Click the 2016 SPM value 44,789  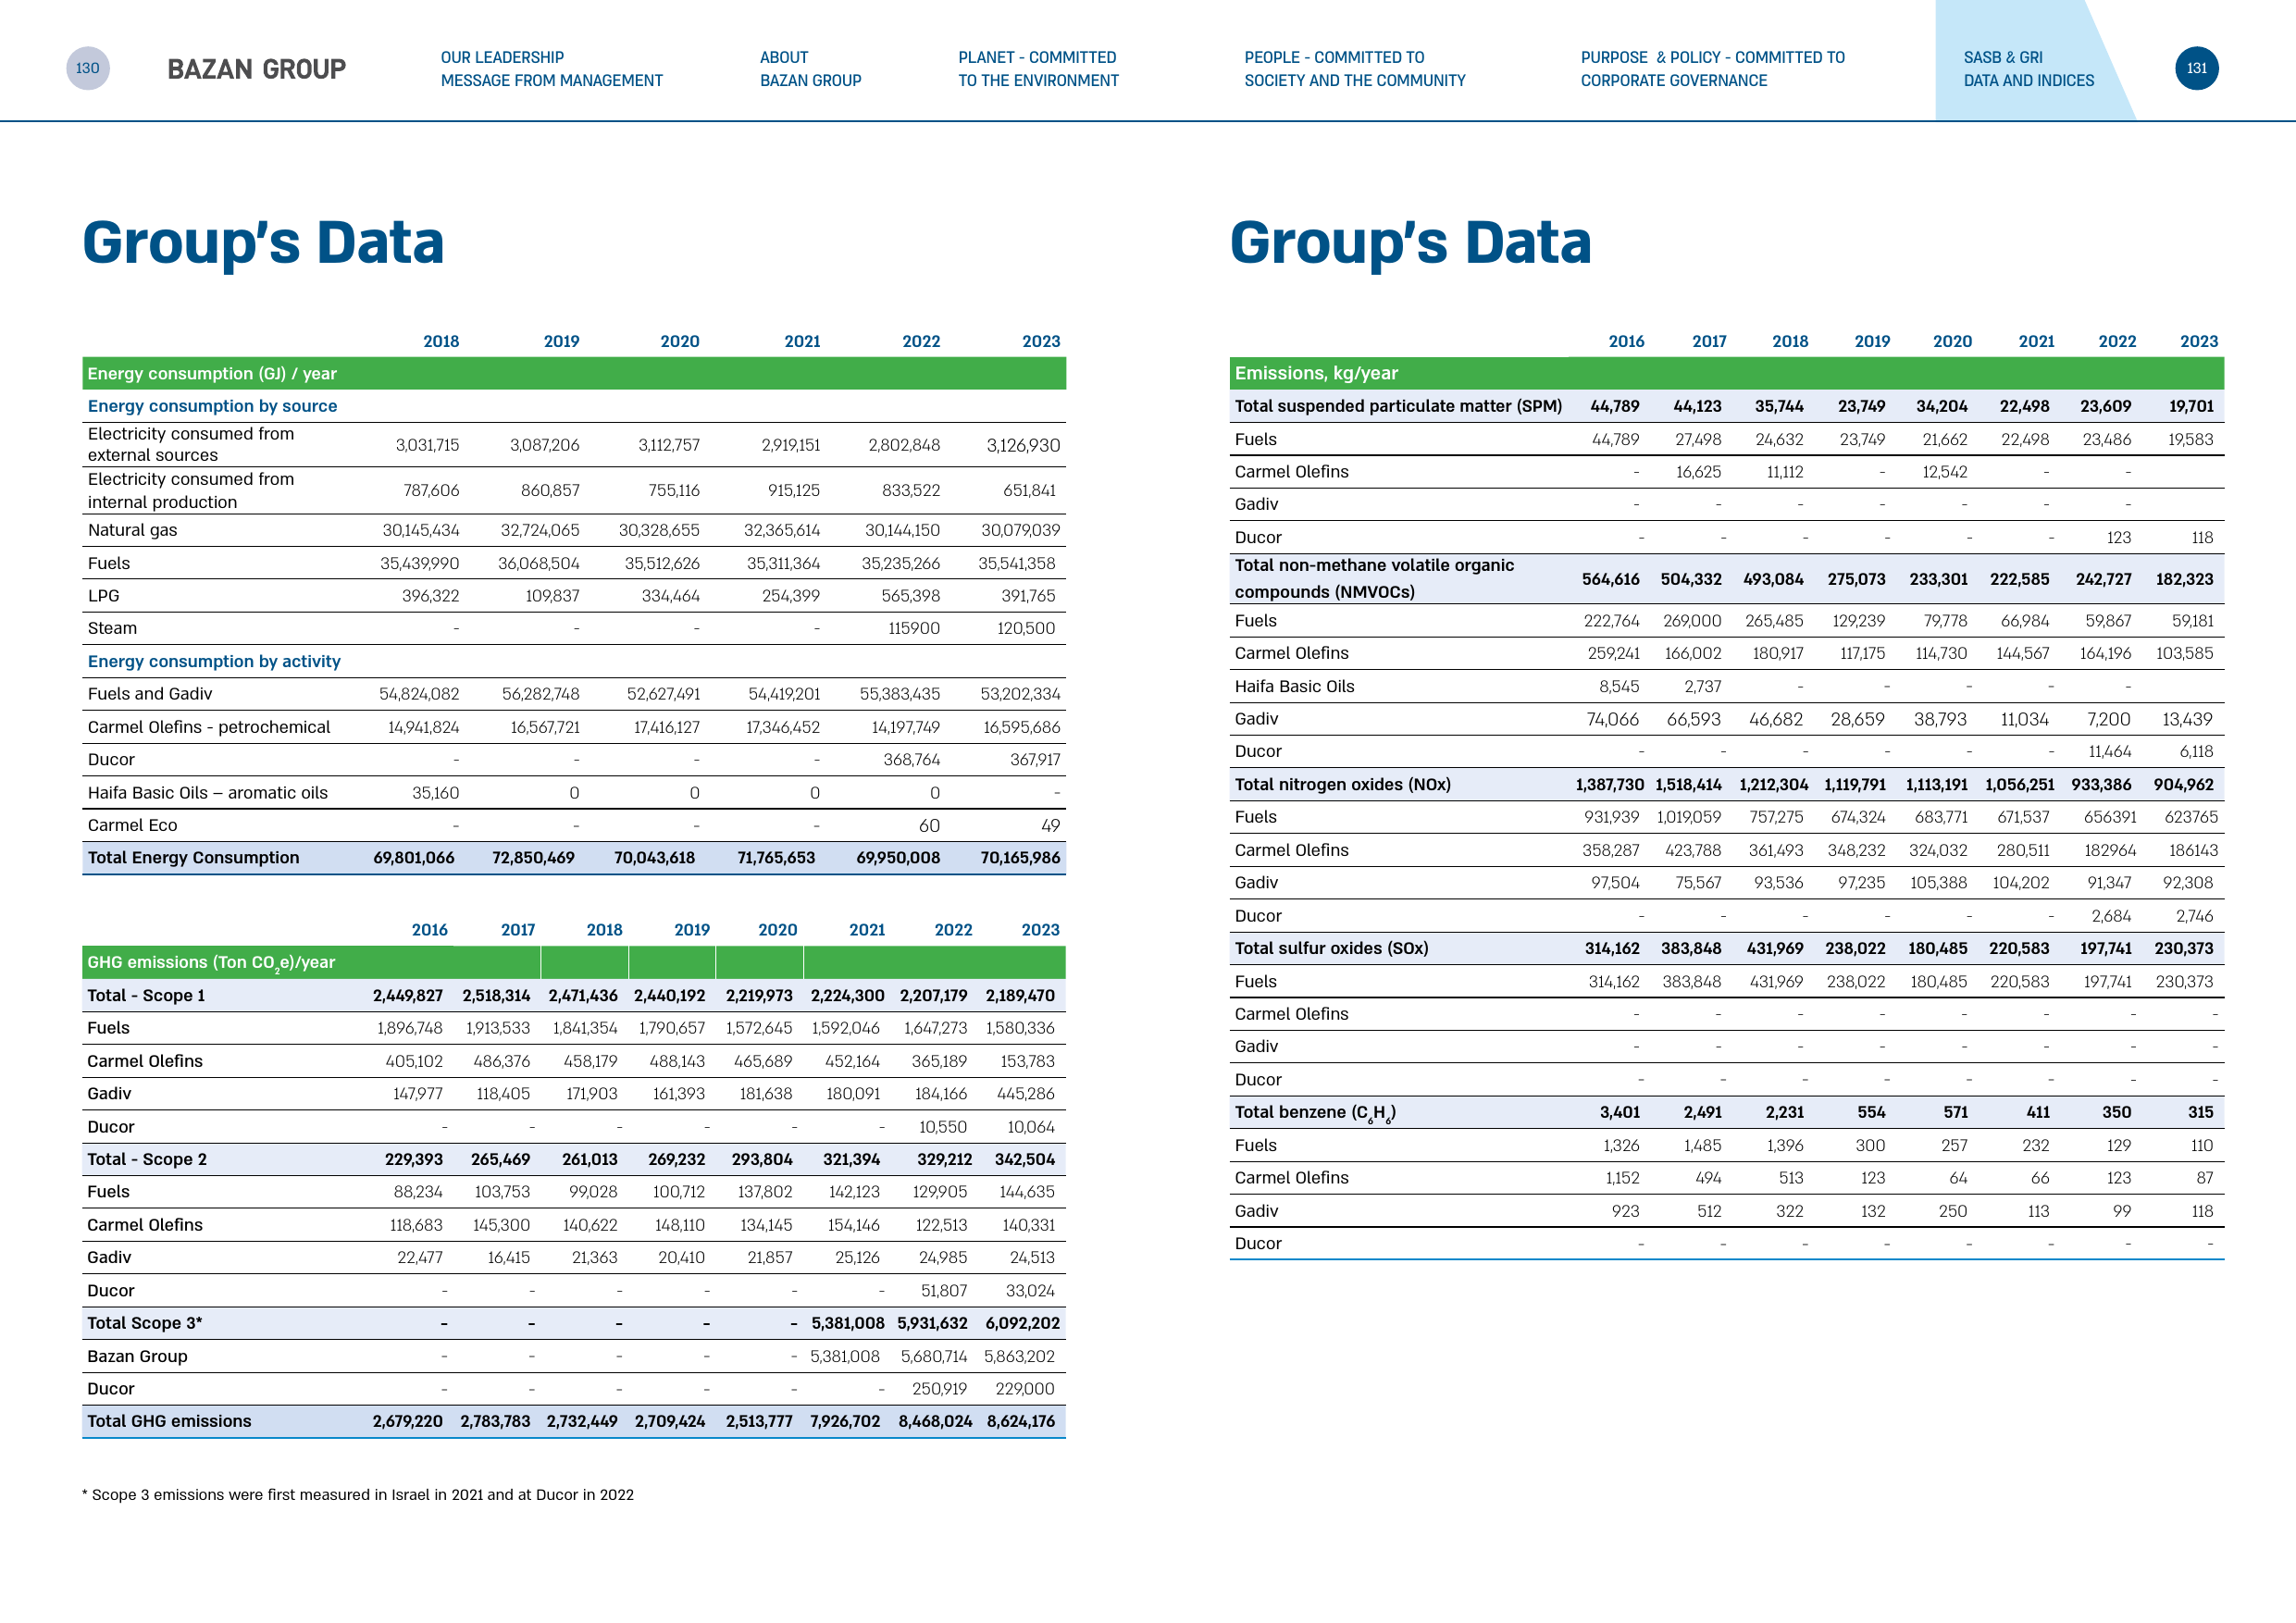(1615, 406)
